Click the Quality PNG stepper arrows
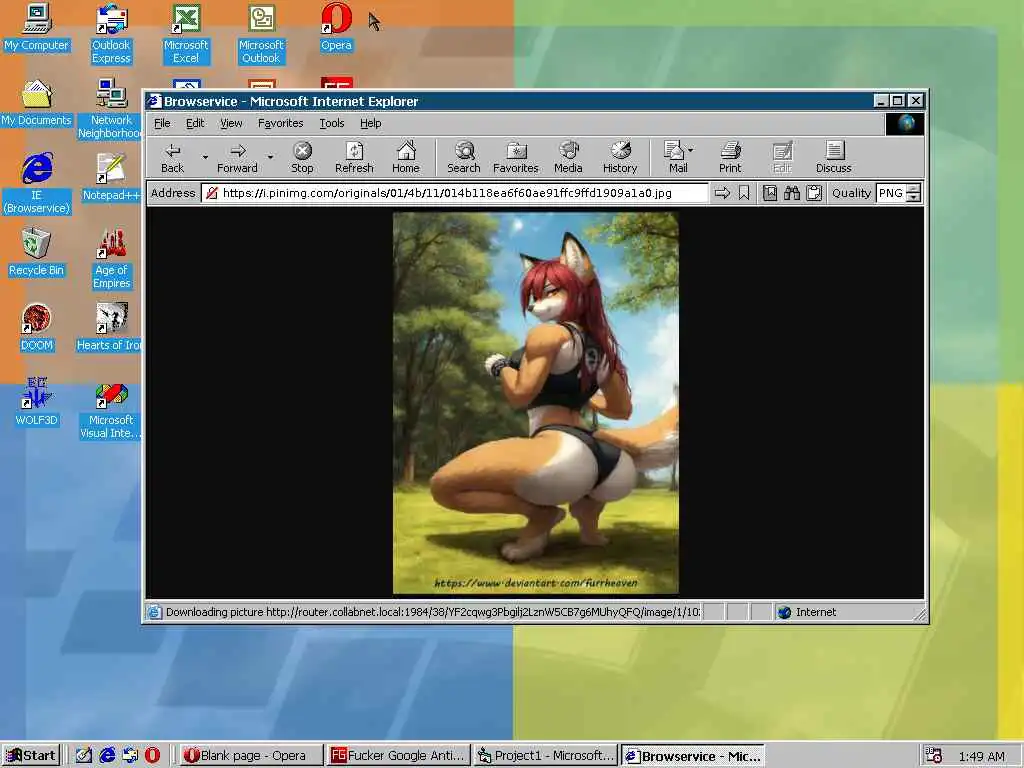 (914, 193)
